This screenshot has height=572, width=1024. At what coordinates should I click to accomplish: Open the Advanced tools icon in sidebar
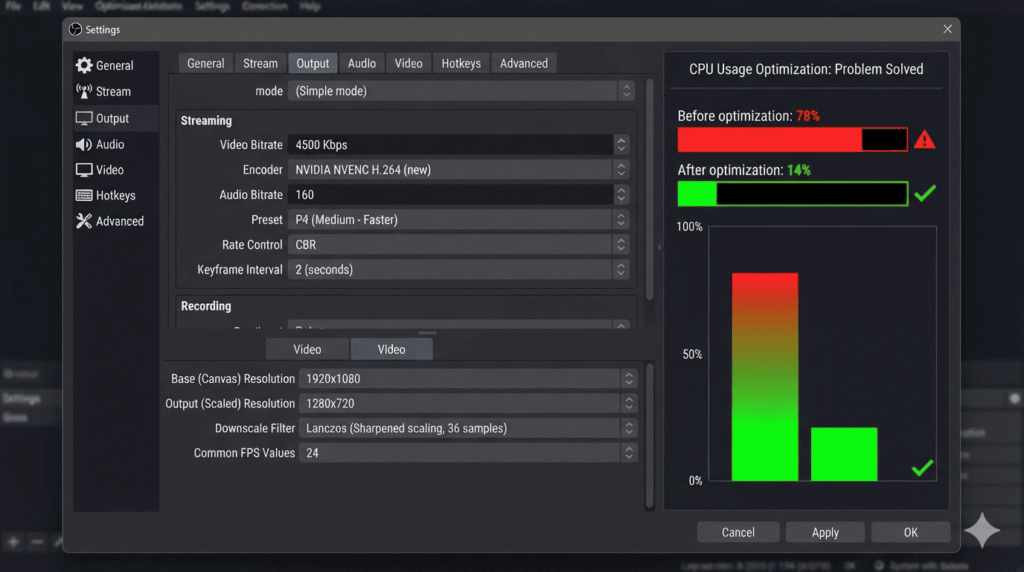click(84, 221)
